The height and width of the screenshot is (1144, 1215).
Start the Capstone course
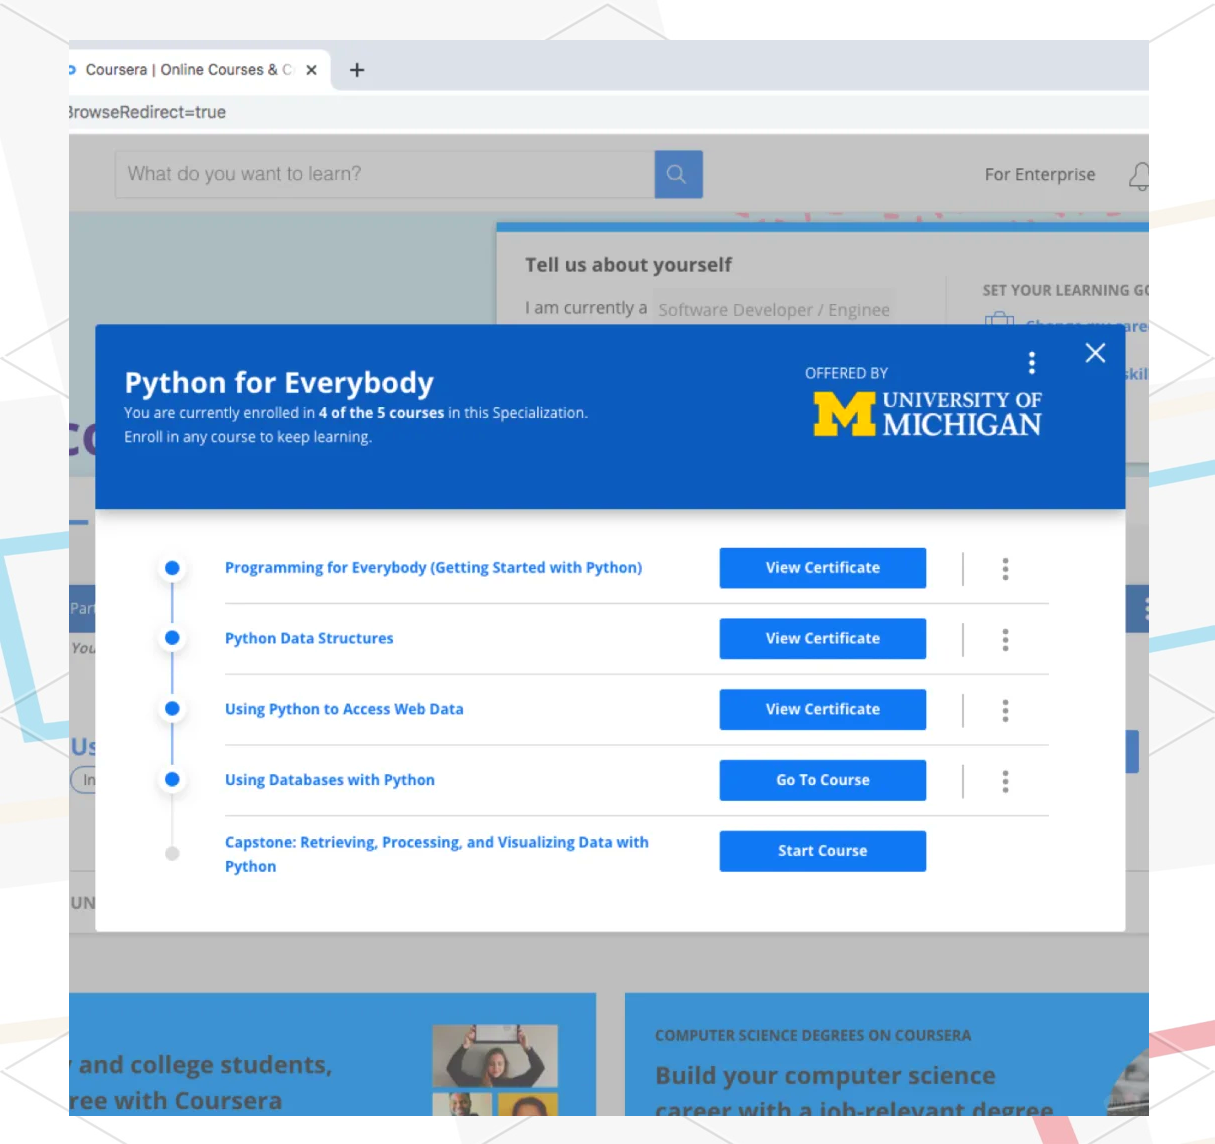point(822,851)
